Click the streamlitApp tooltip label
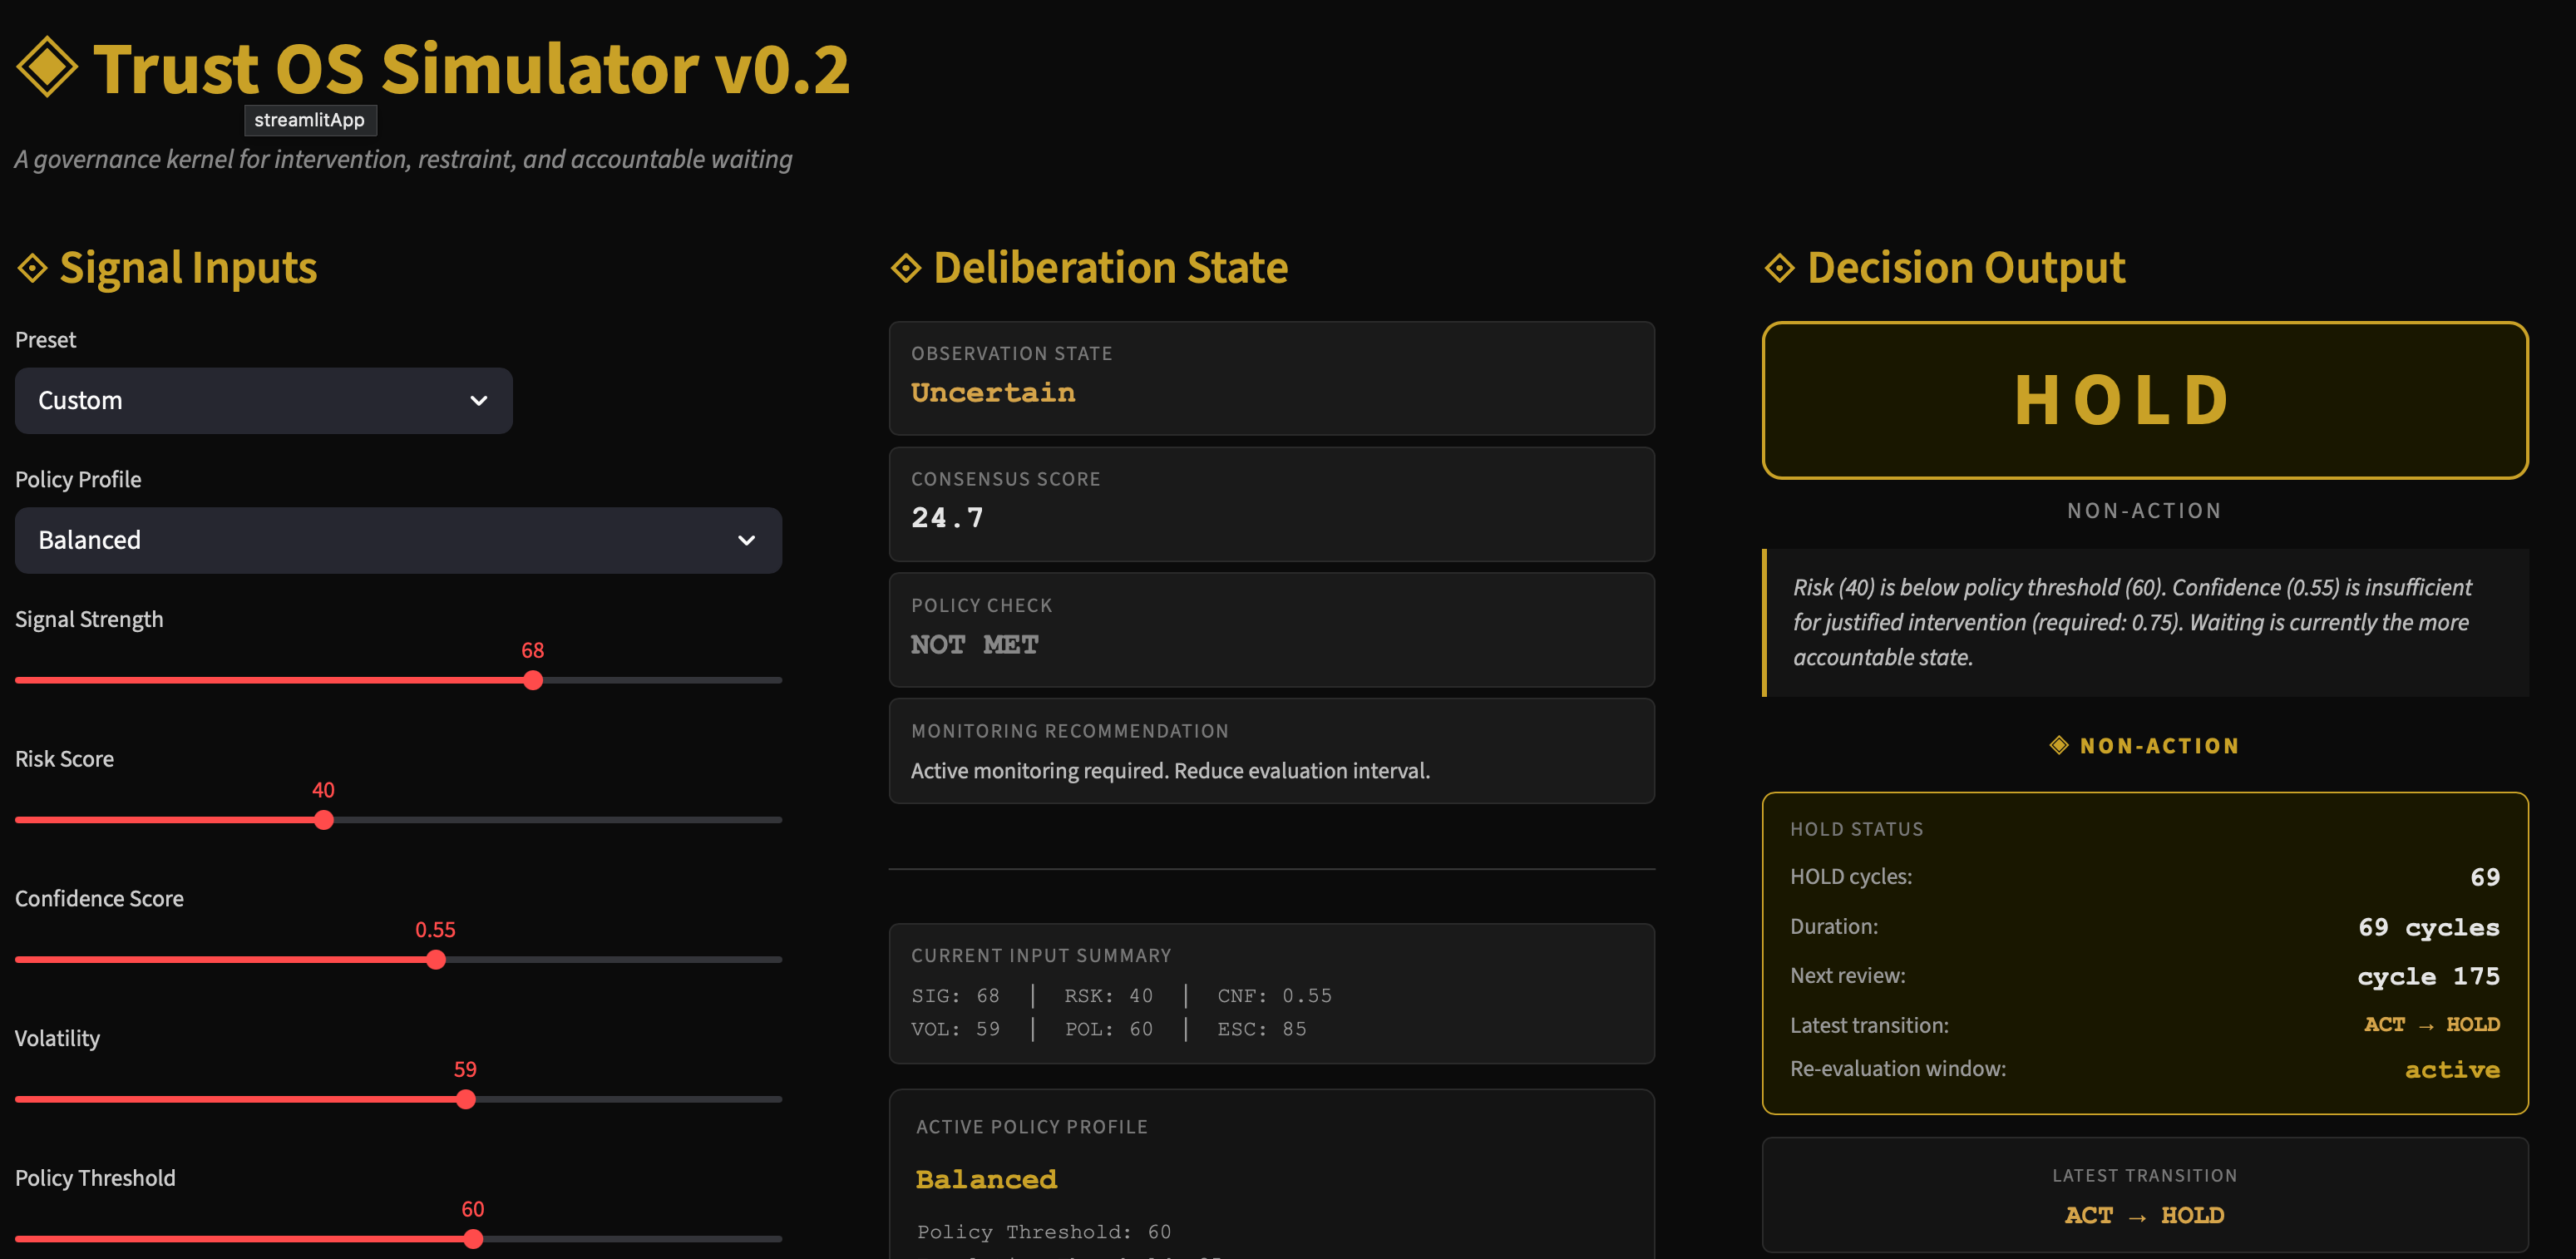The height and width of the screenshot is (1259, 2576). [x=310, y=120]
